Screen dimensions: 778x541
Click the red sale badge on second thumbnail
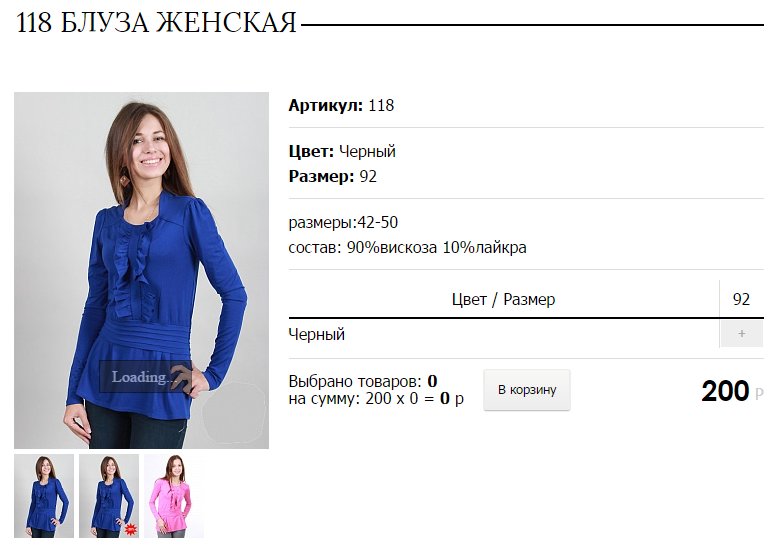click(130, 529)
